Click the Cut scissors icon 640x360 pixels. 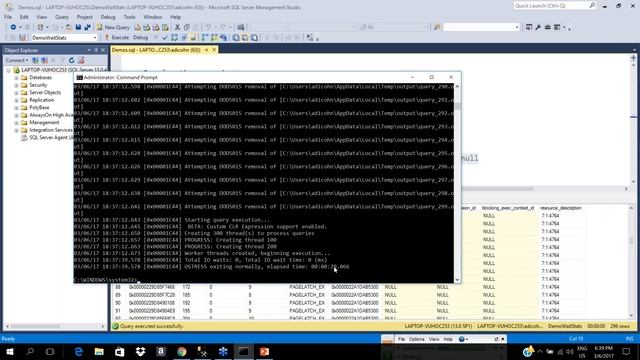pos(177,27)
